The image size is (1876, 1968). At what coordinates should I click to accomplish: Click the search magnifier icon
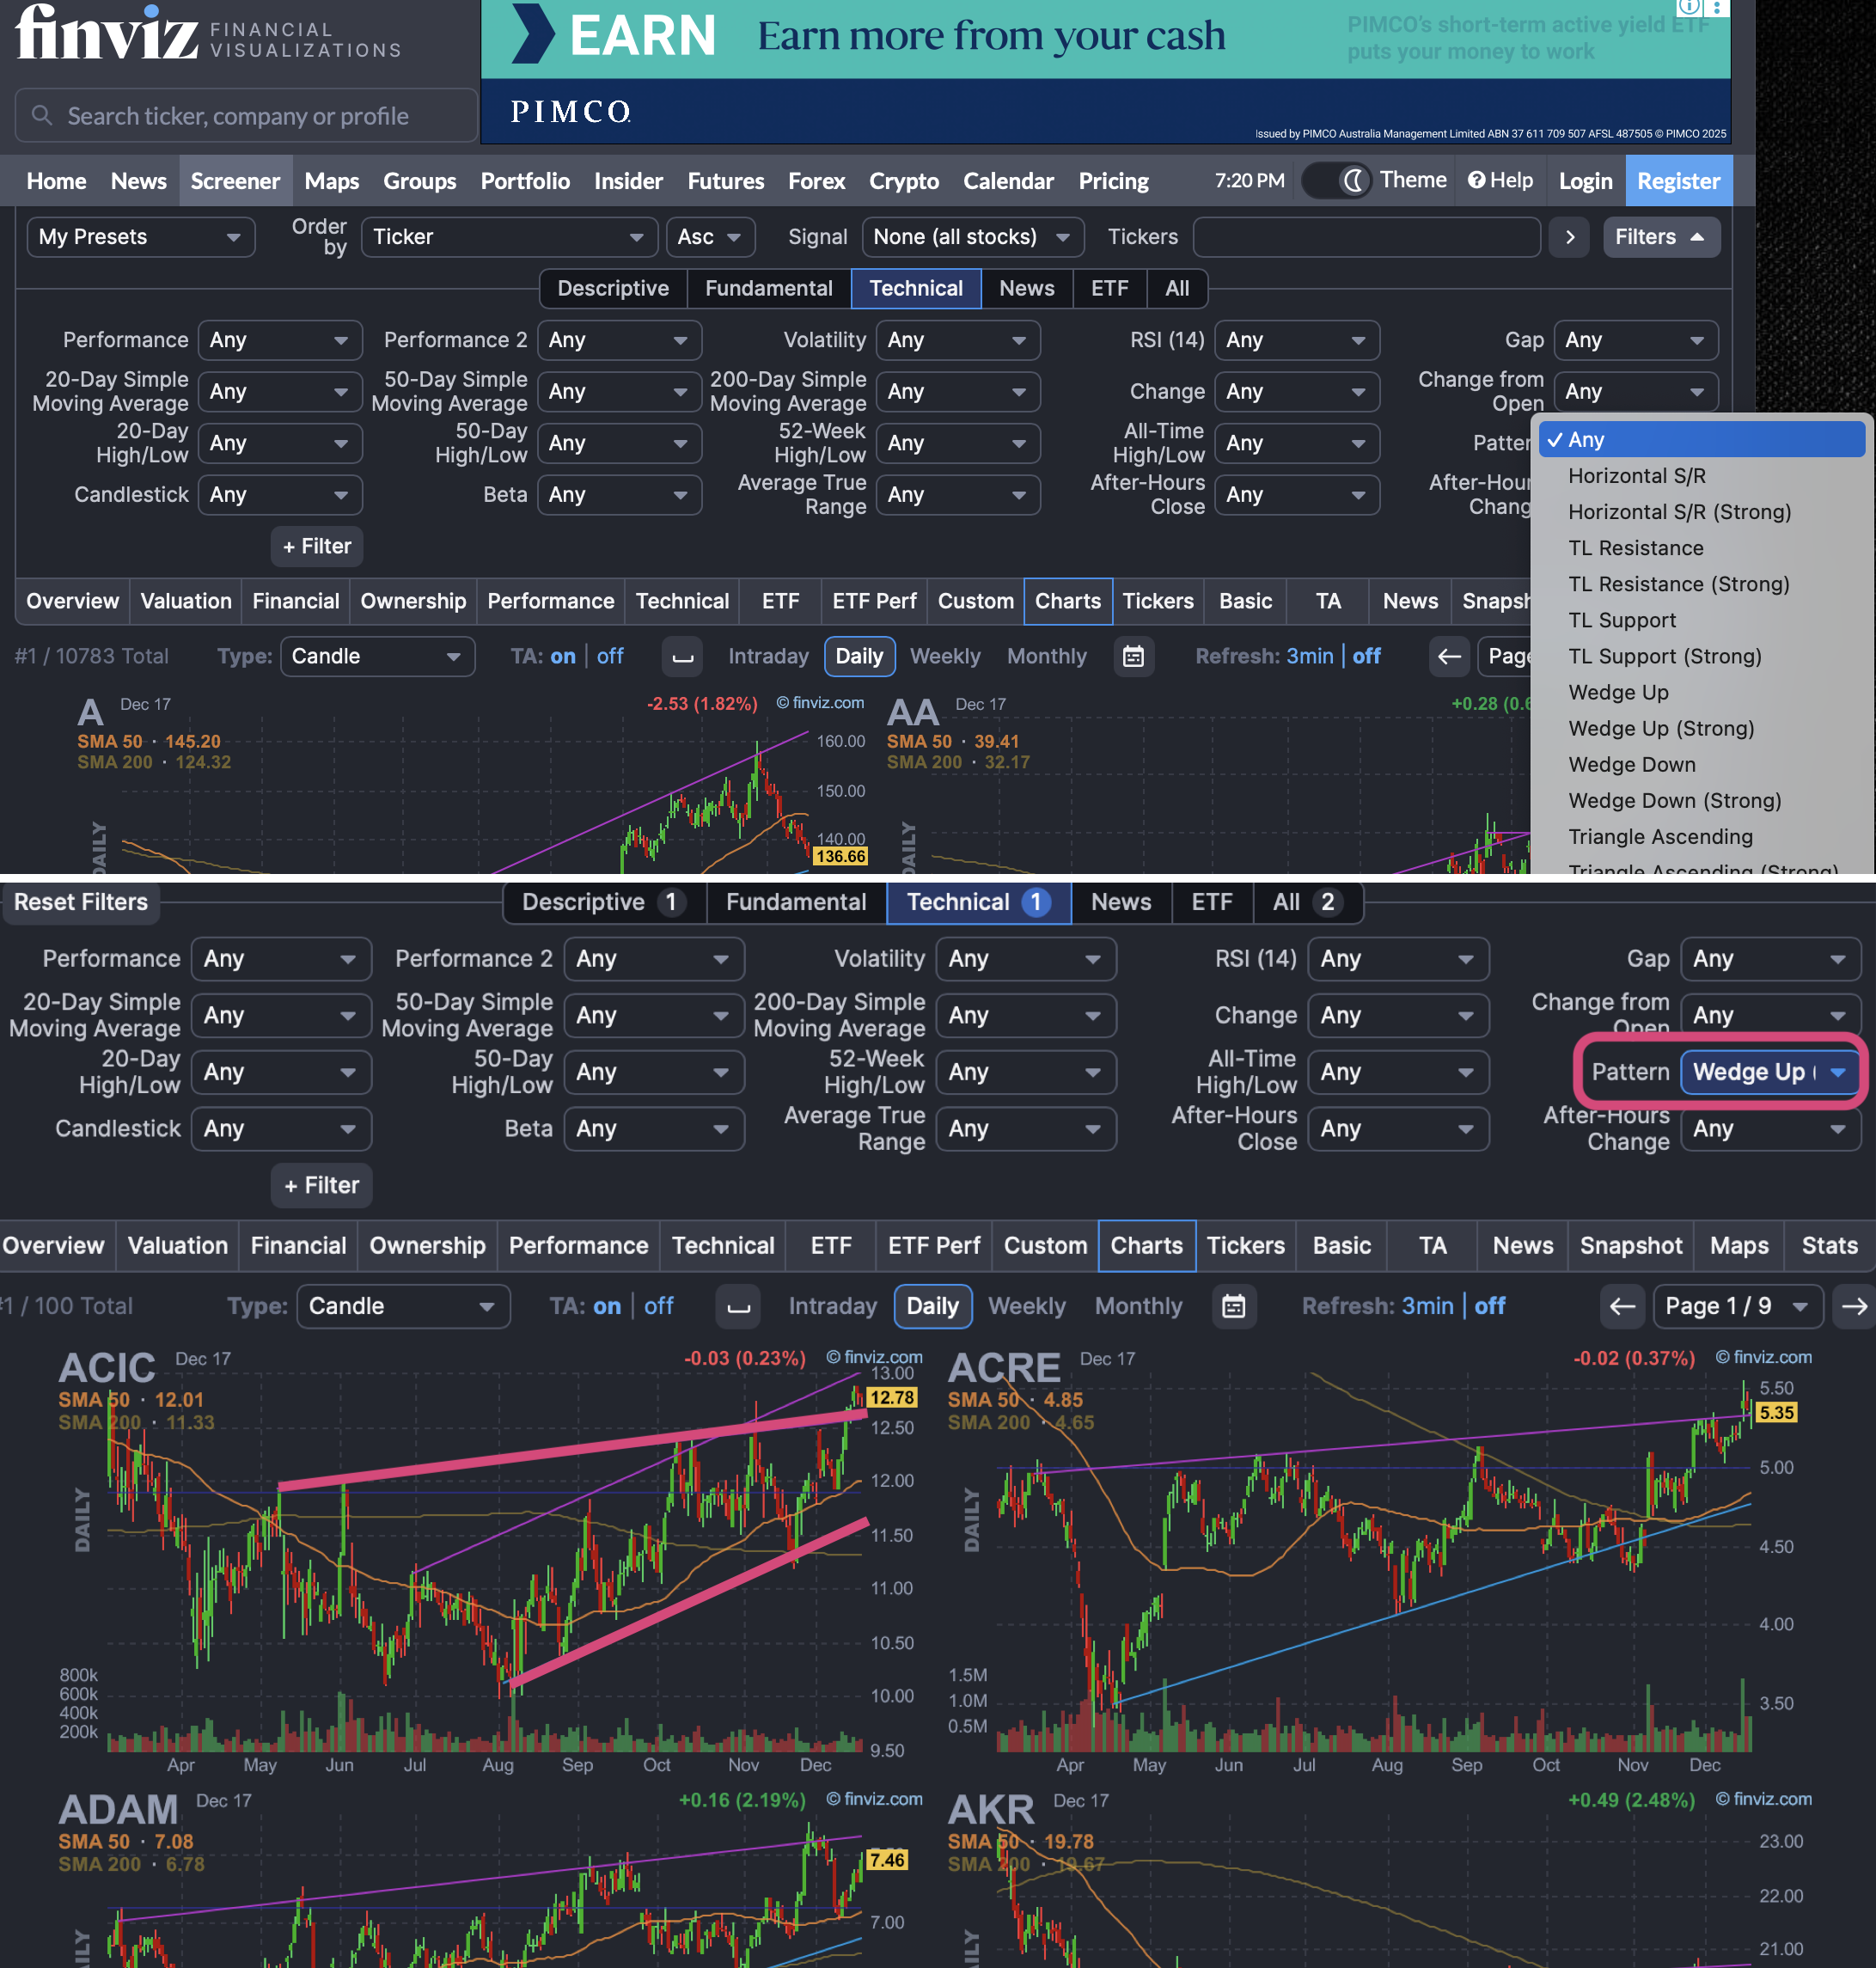[x=41, y=115]
